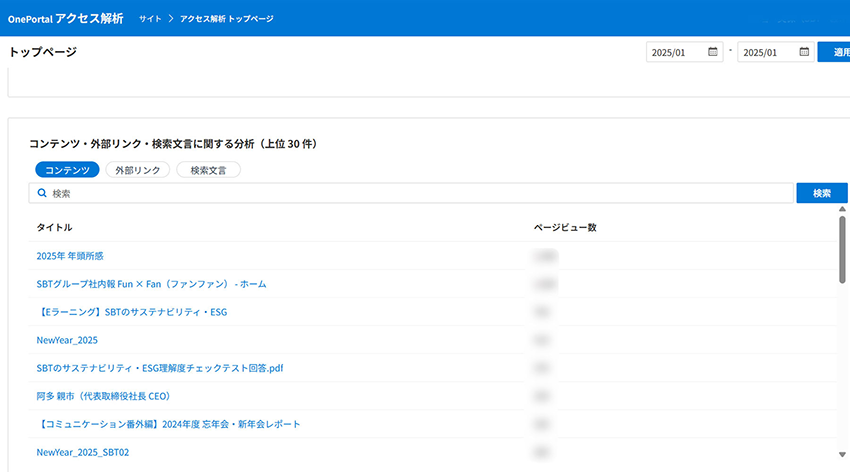Open the start date calendar icon
This screenshot has height=472, width=850.
(712, 52)
